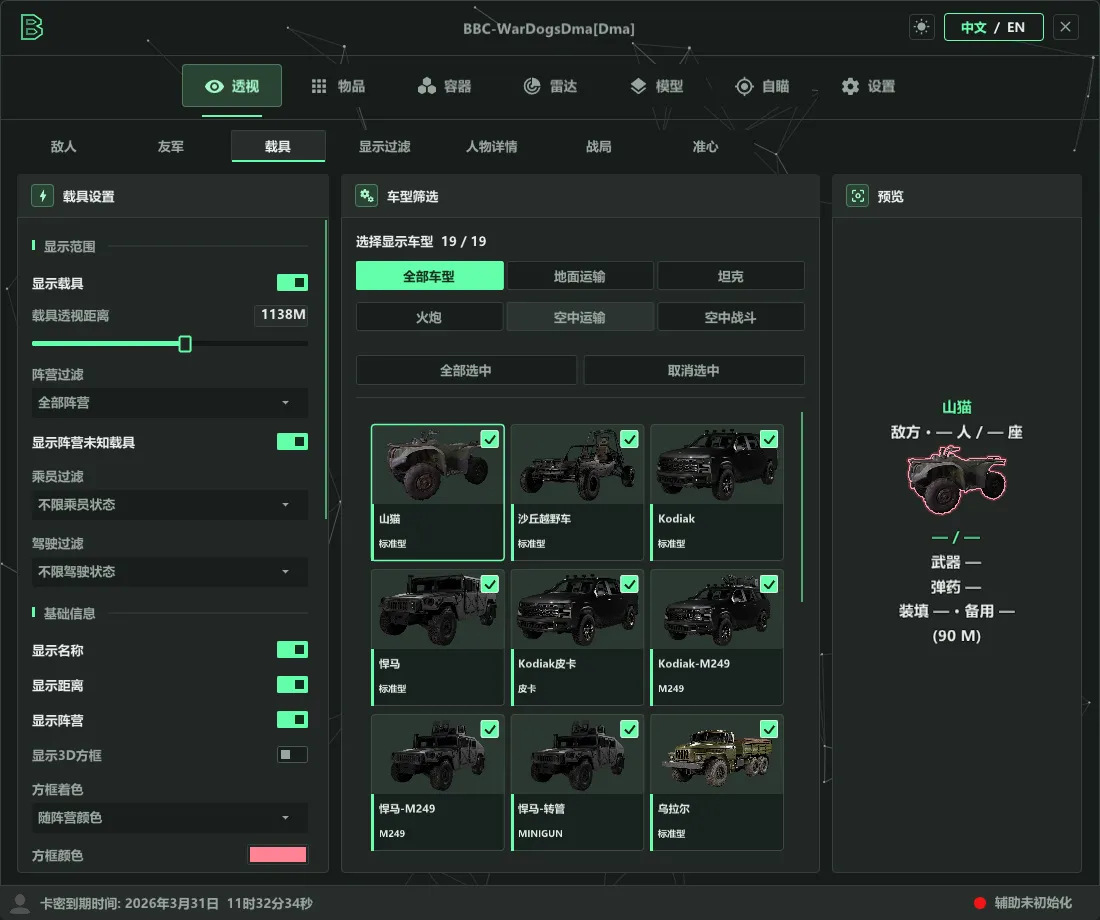Open the 驾驶过滤 不限驾驶状态 dropdown
The image size is (1100, 920).
click(170, 572)
